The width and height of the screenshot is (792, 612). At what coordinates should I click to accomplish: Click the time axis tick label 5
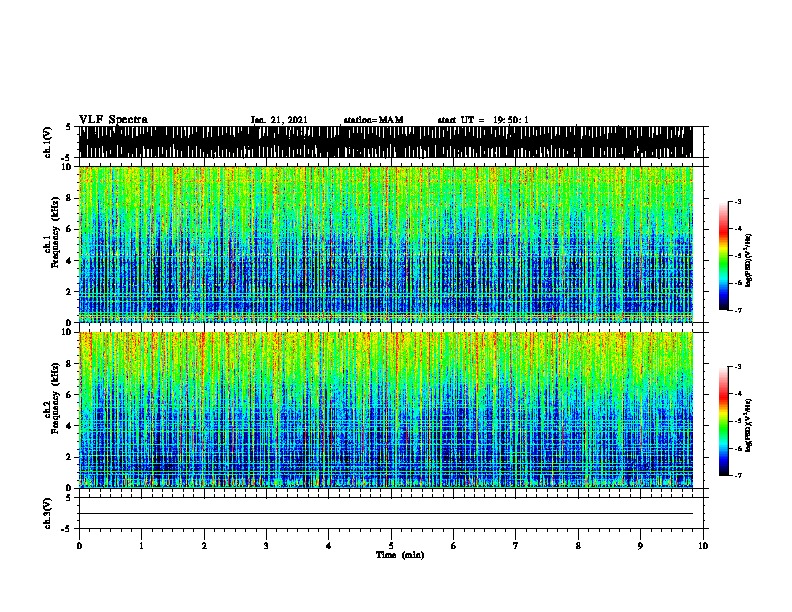tap(391, 546)
